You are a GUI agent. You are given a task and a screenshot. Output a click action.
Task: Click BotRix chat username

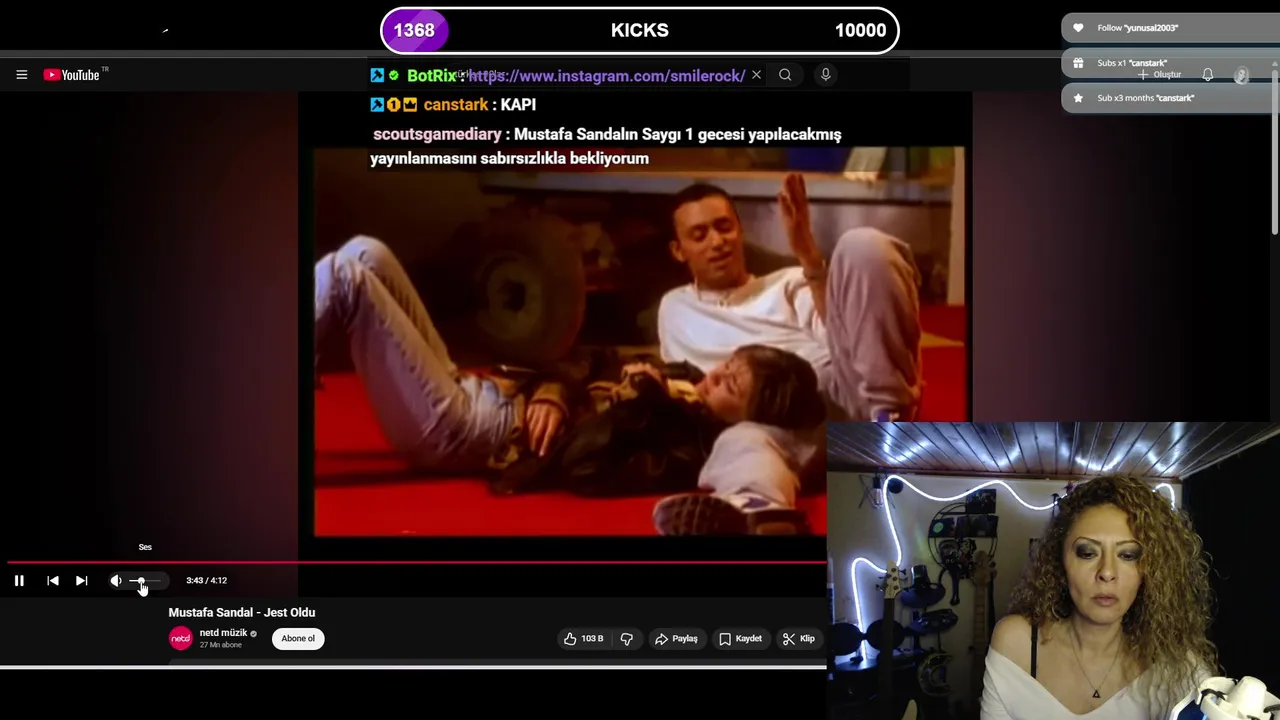point(432,75)
